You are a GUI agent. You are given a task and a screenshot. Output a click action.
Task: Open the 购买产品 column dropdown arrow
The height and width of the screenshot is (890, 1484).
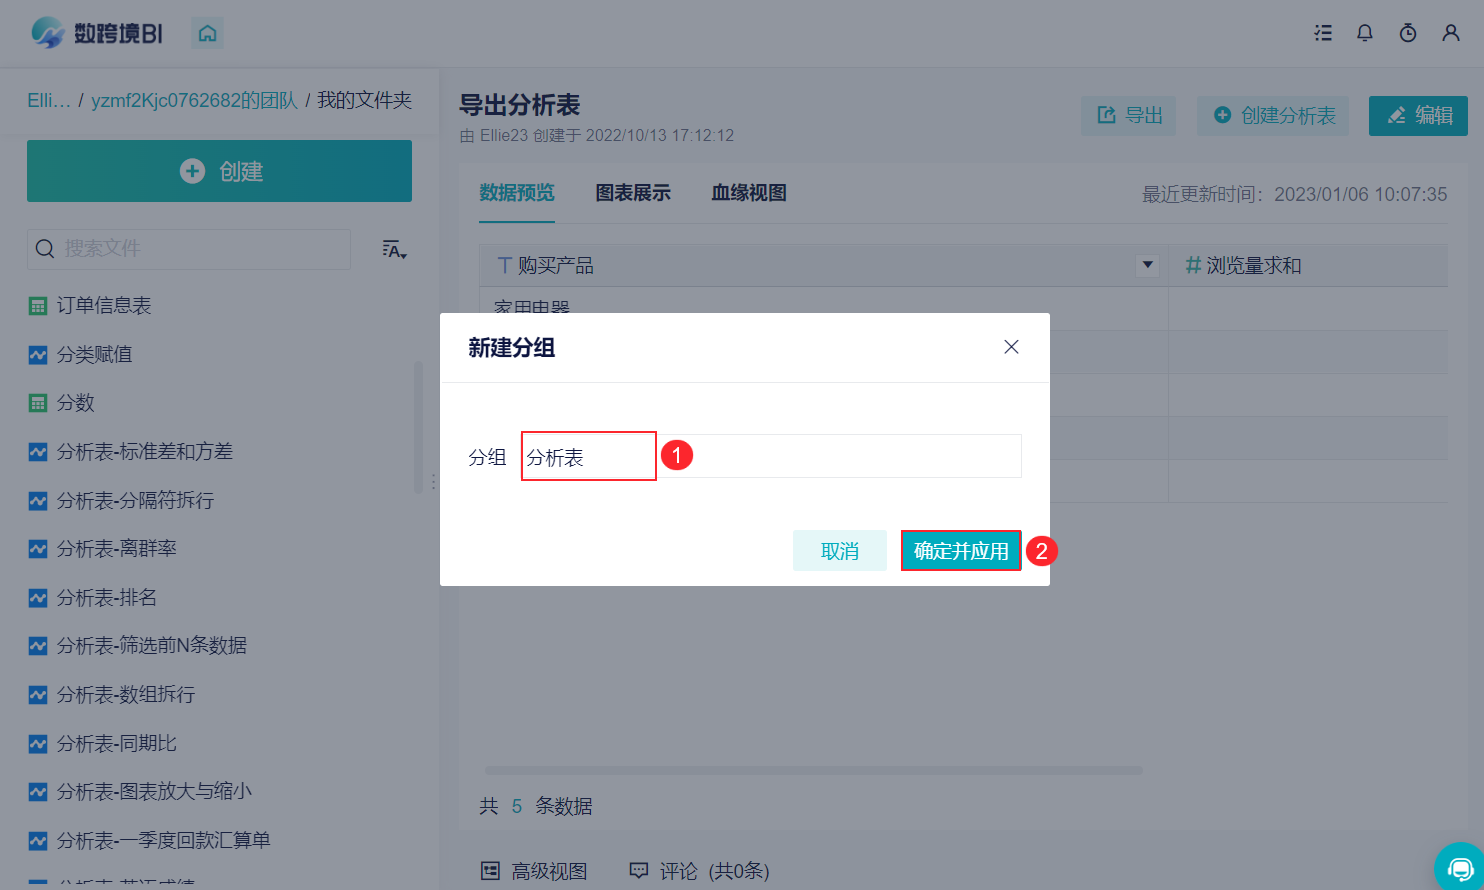click(1148, 265)
